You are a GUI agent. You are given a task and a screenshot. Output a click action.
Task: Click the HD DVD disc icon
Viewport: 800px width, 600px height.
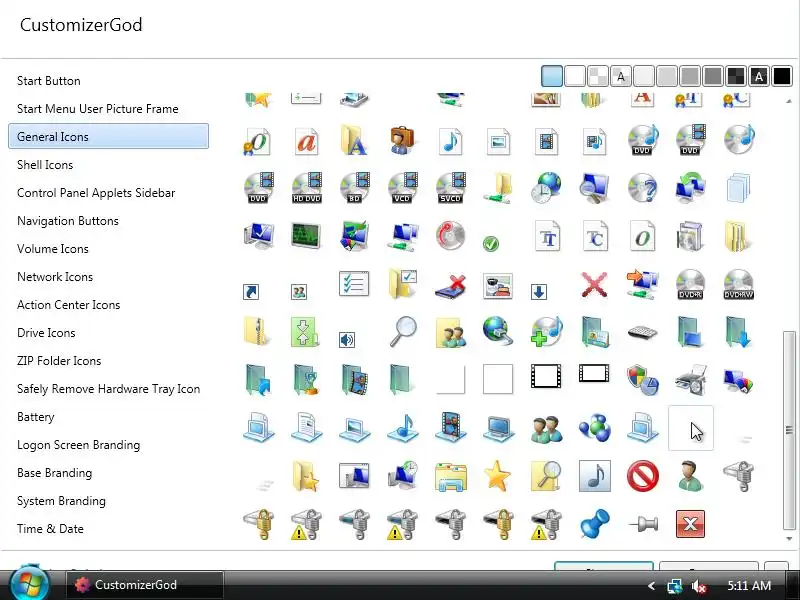click(x=307, y=188)
